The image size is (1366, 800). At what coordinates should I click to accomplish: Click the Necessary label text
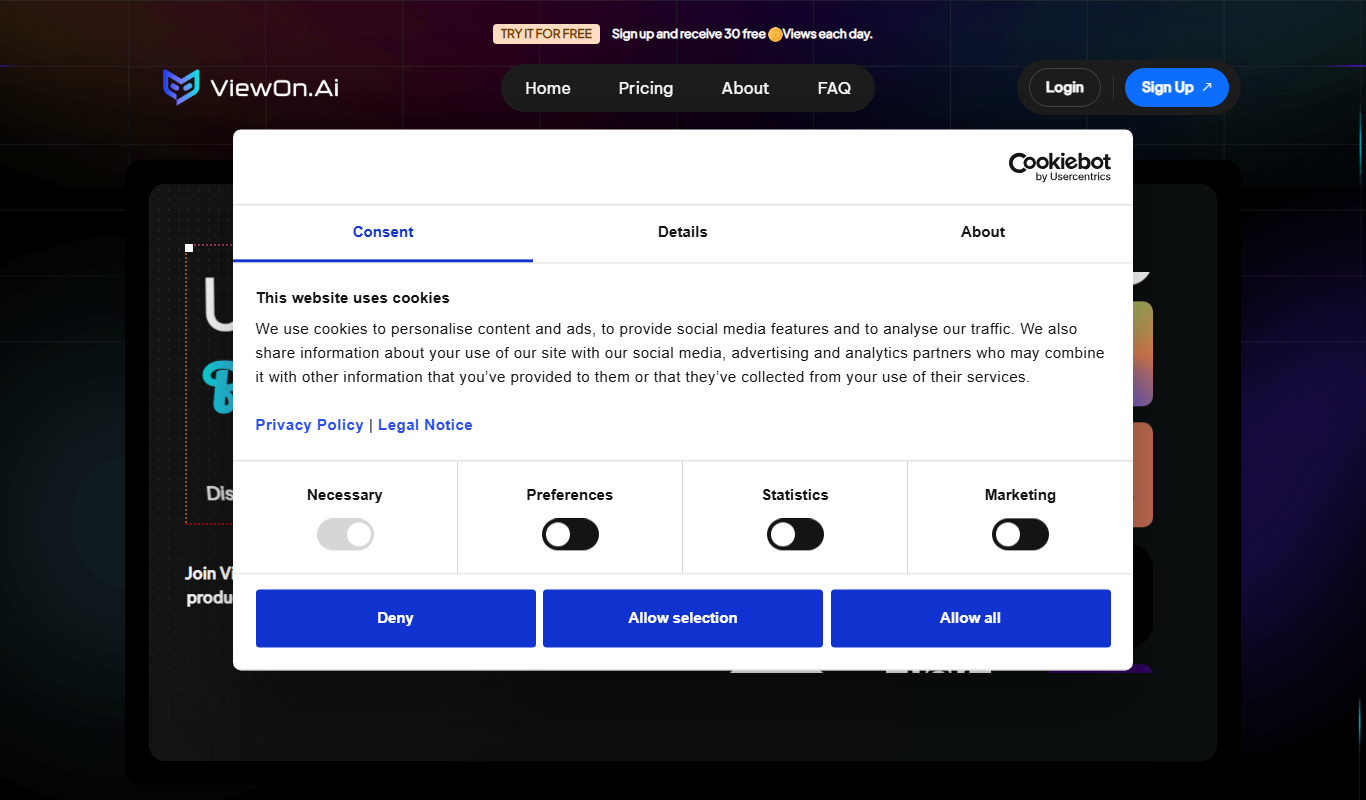[x=345, y=495]
